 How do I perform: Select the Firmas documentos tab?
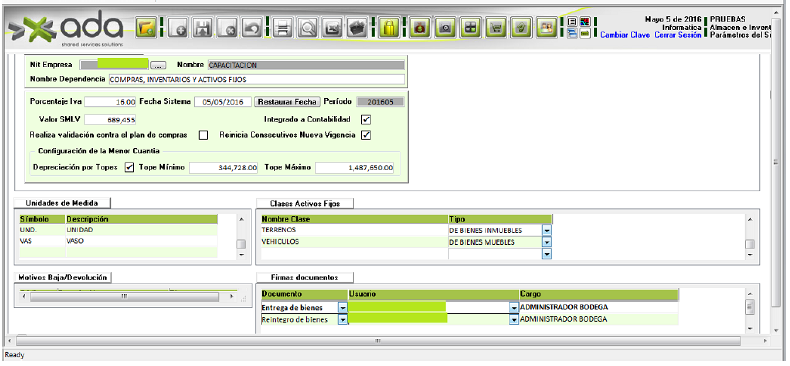coord(305,277)
